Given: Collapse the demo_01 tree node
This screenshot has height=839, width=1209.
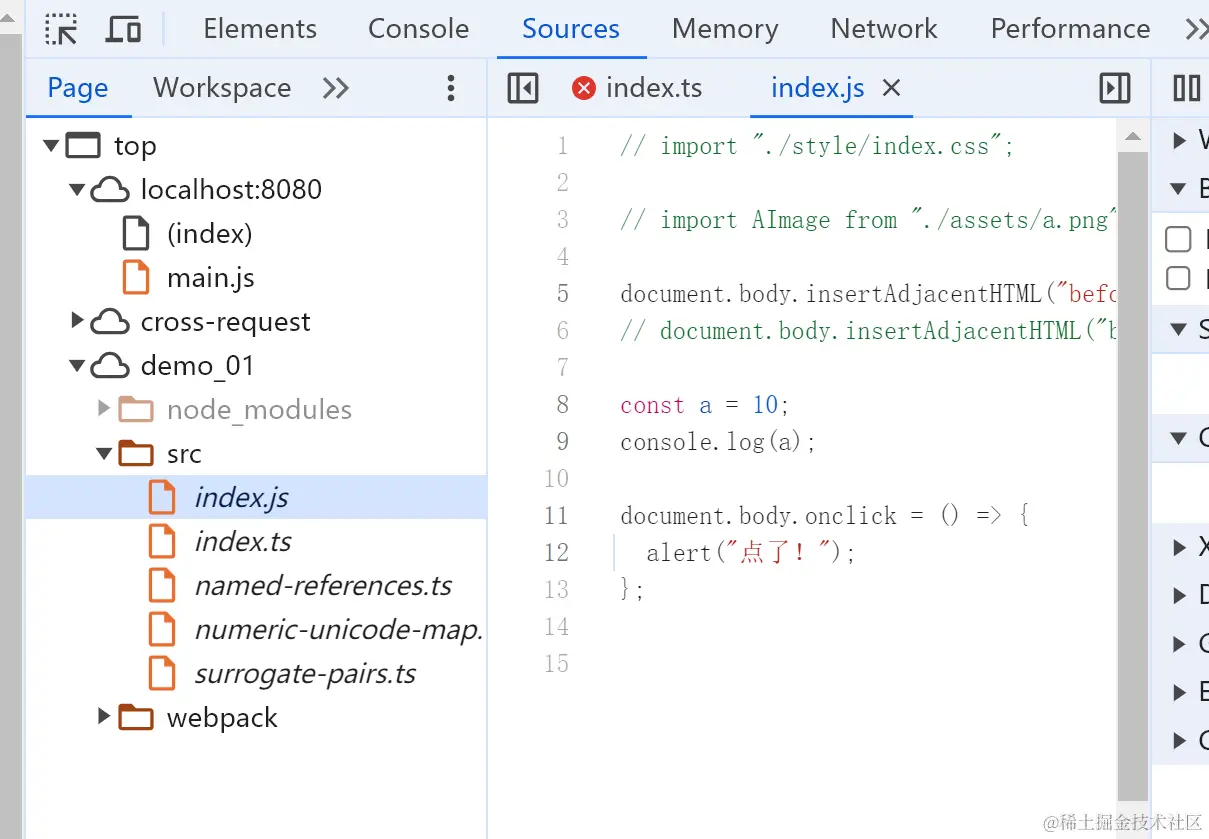Looking at the screenshot, I should point(77,365).
